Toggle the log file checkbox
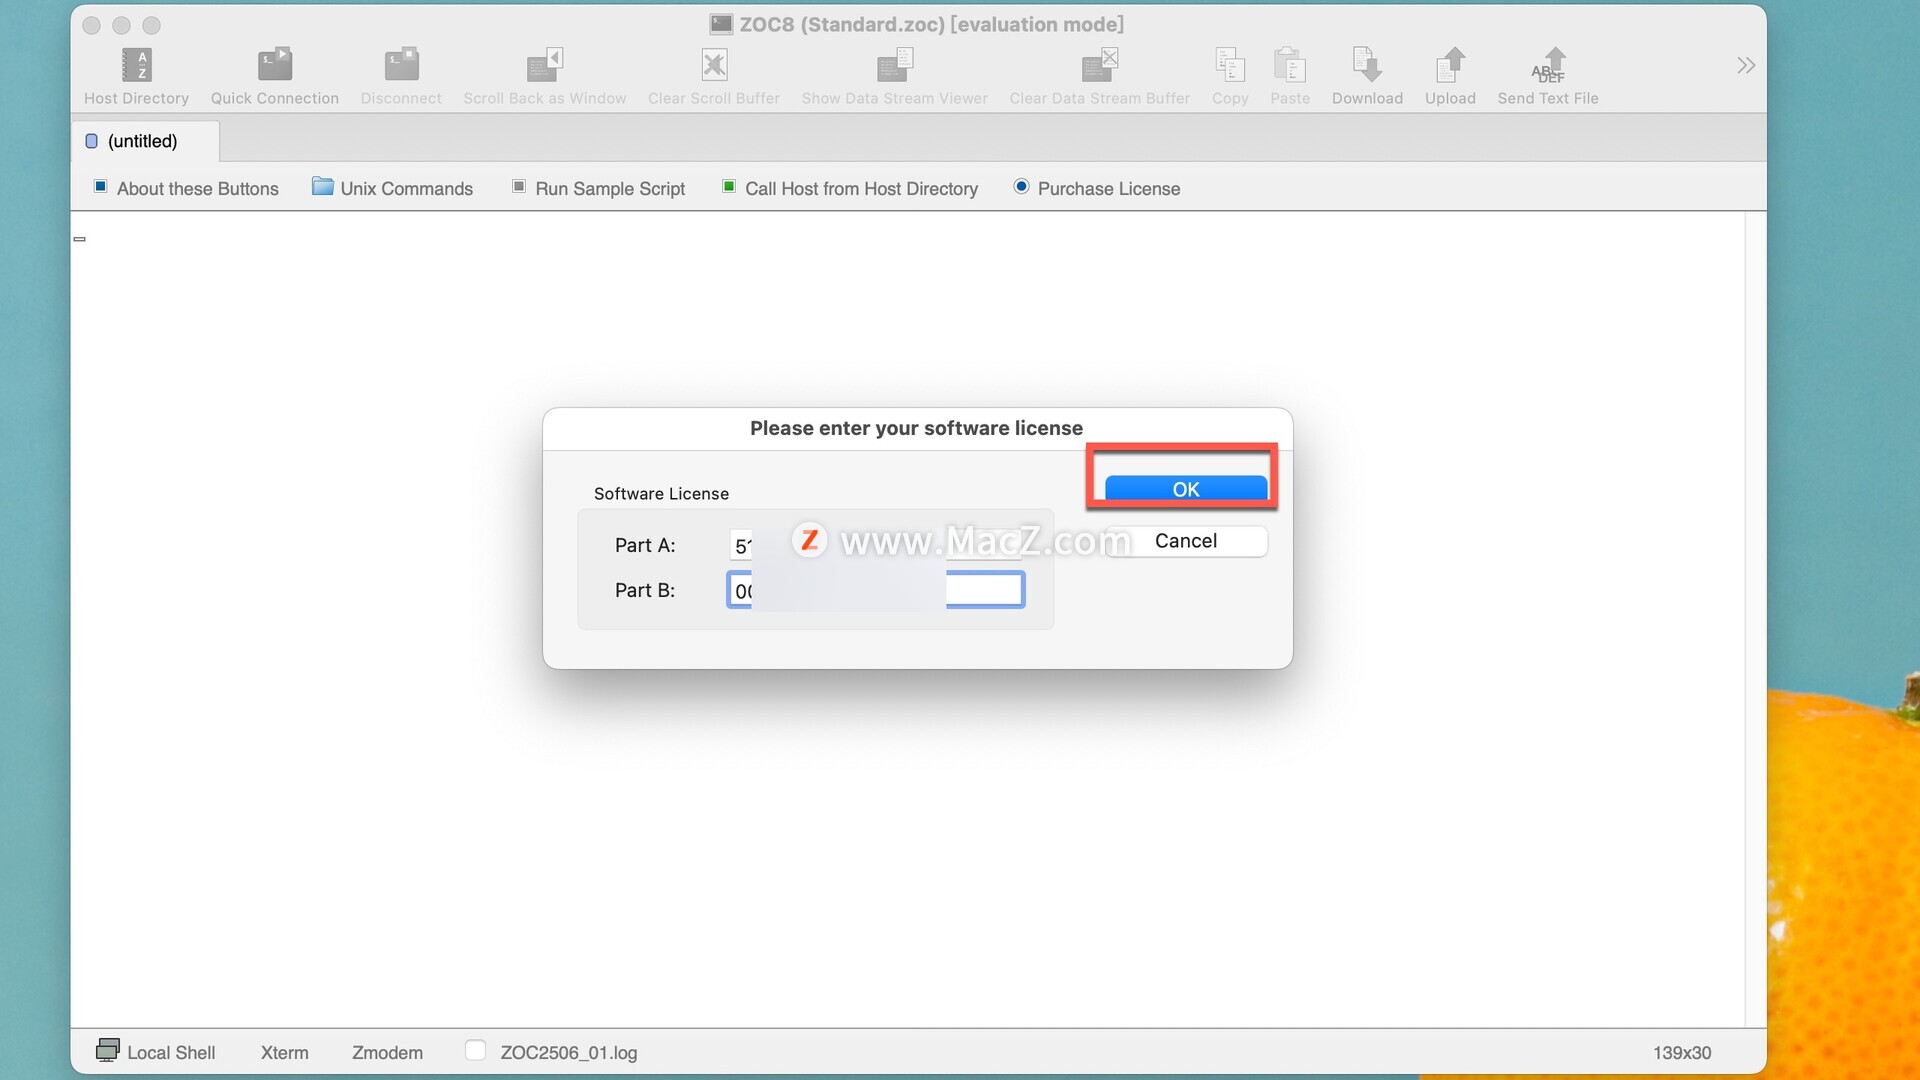 (475, 1050)
